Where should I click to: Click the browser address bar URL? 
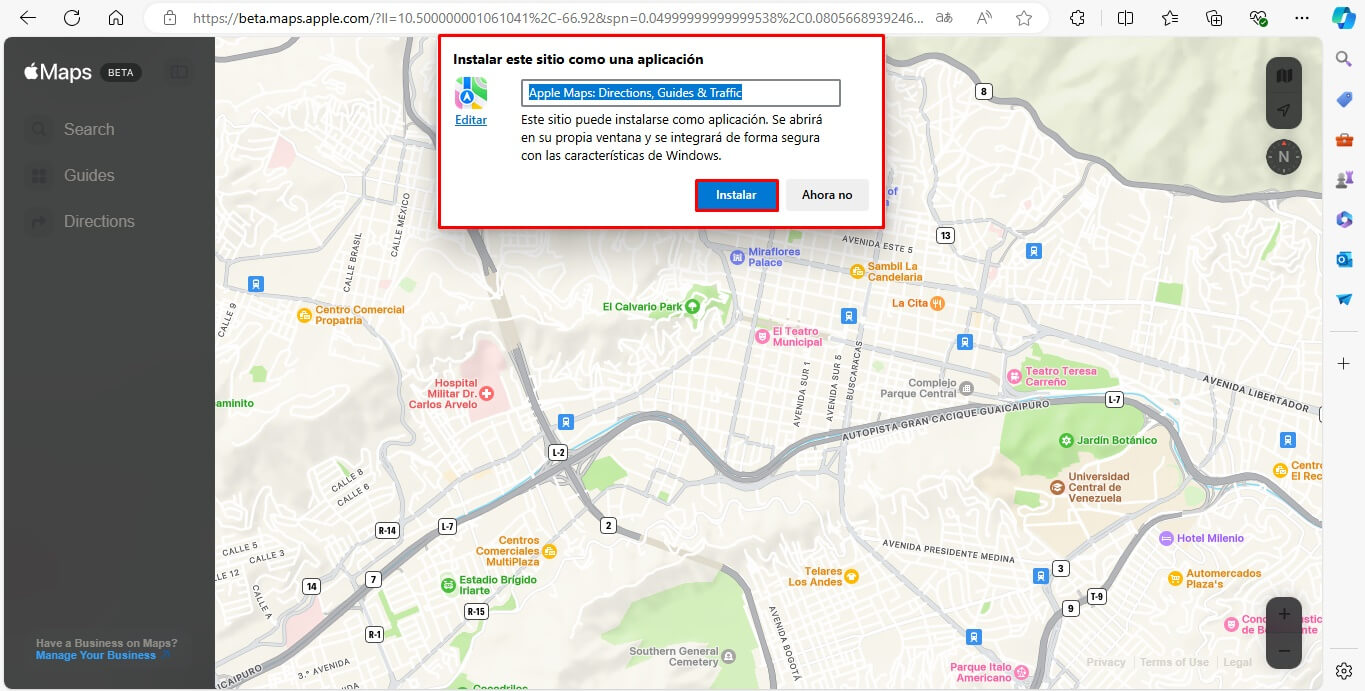tap(558, 18)
